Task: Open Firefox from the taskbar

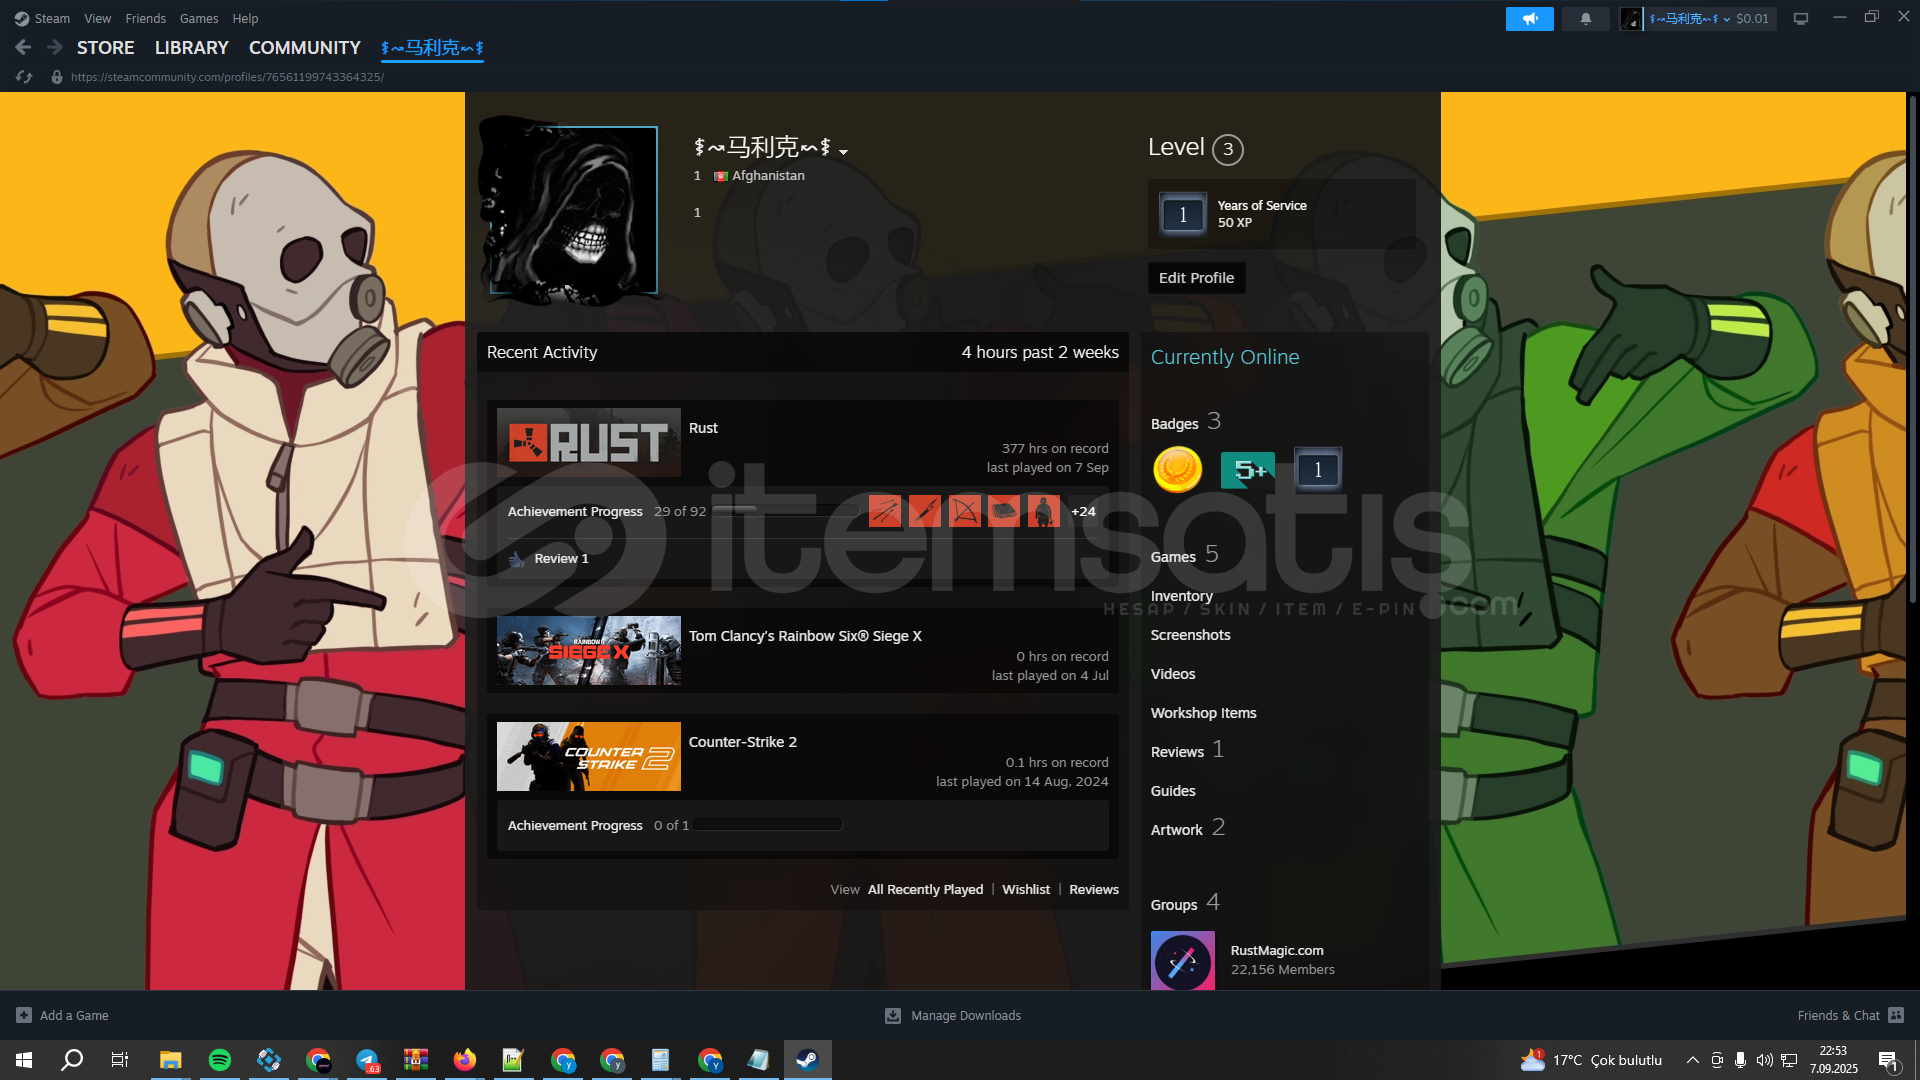Action: (465, 1059)
